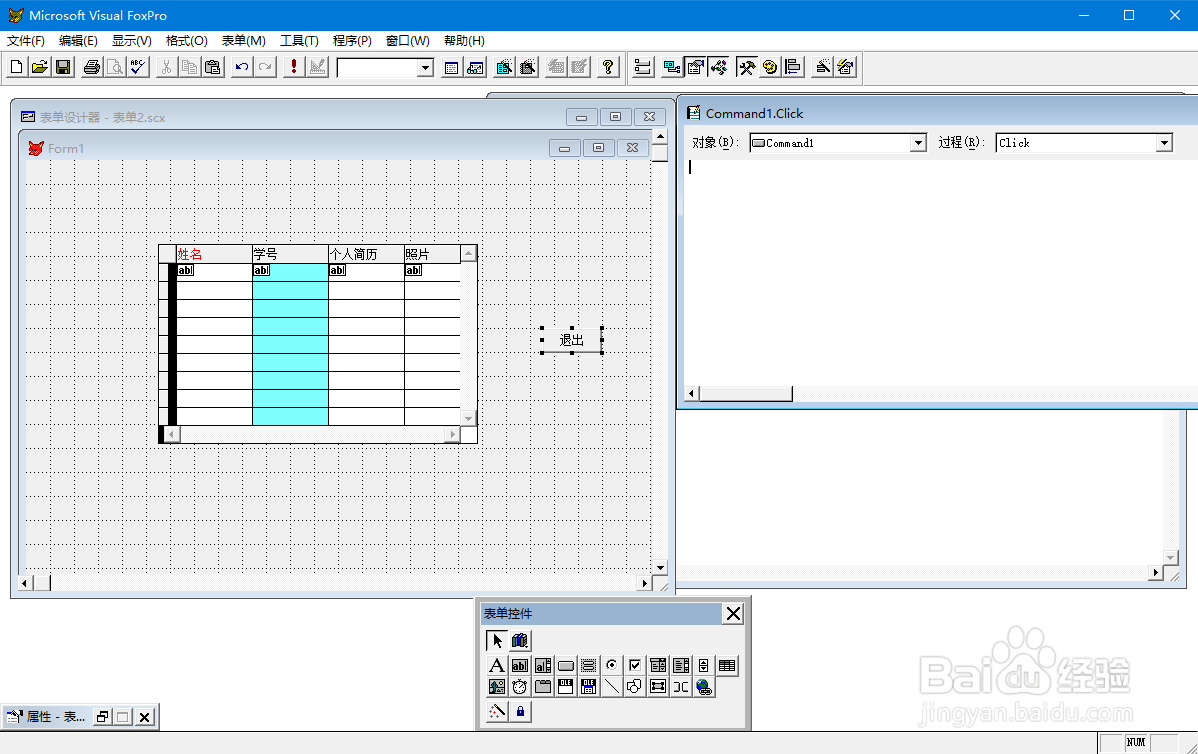
Task: Select the Text Box control tool
Action: [x=520, y=665]
